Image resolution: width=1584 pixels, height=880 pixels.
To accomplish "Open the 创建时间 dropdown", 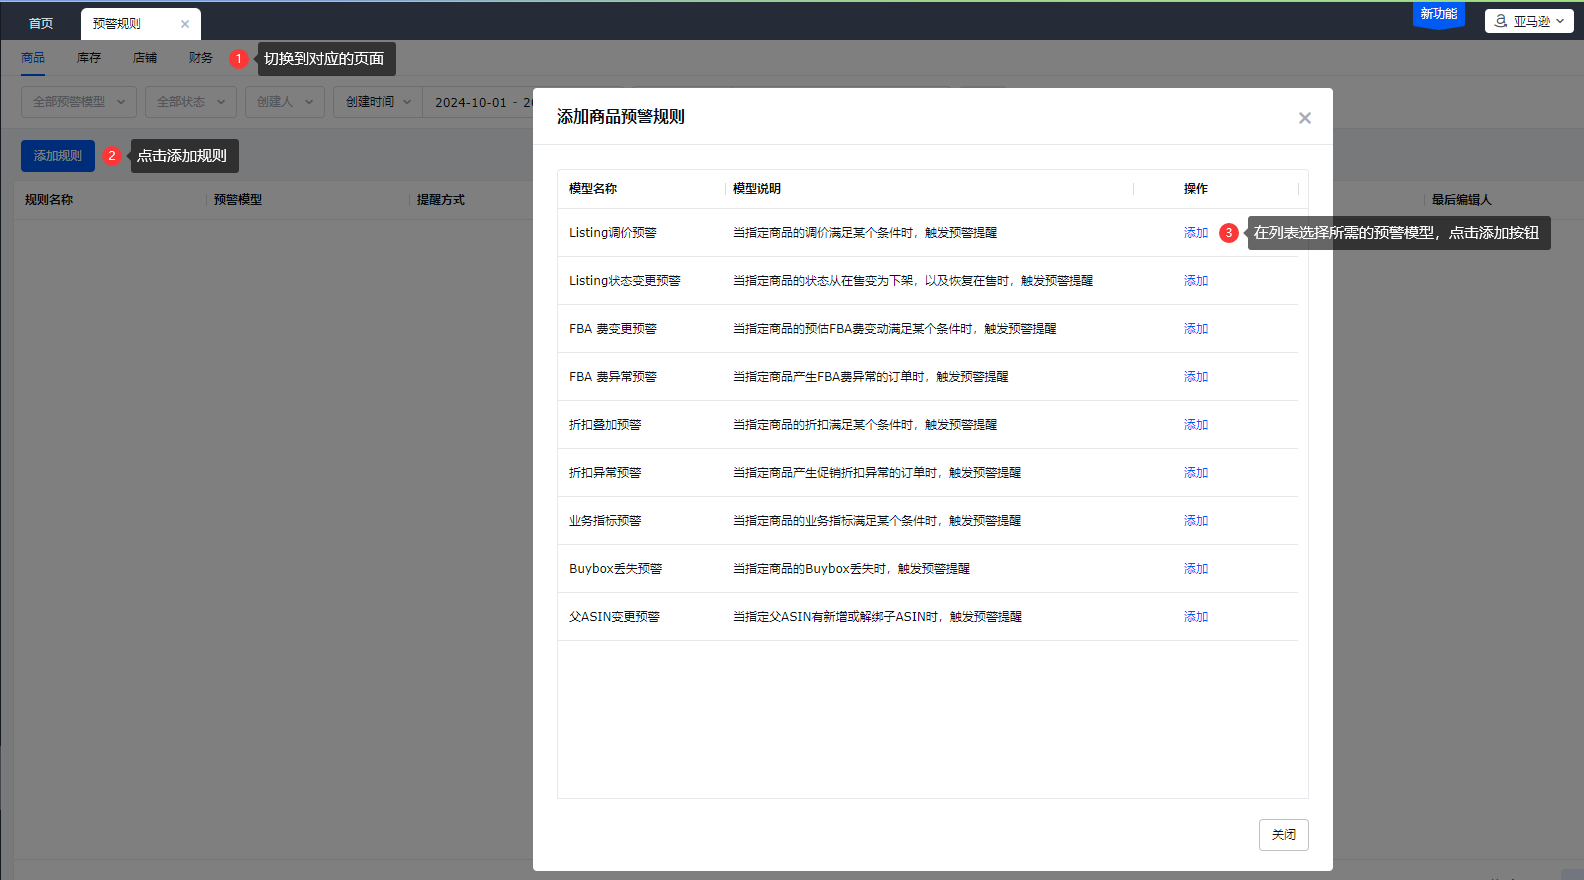I will coord(378,102).
